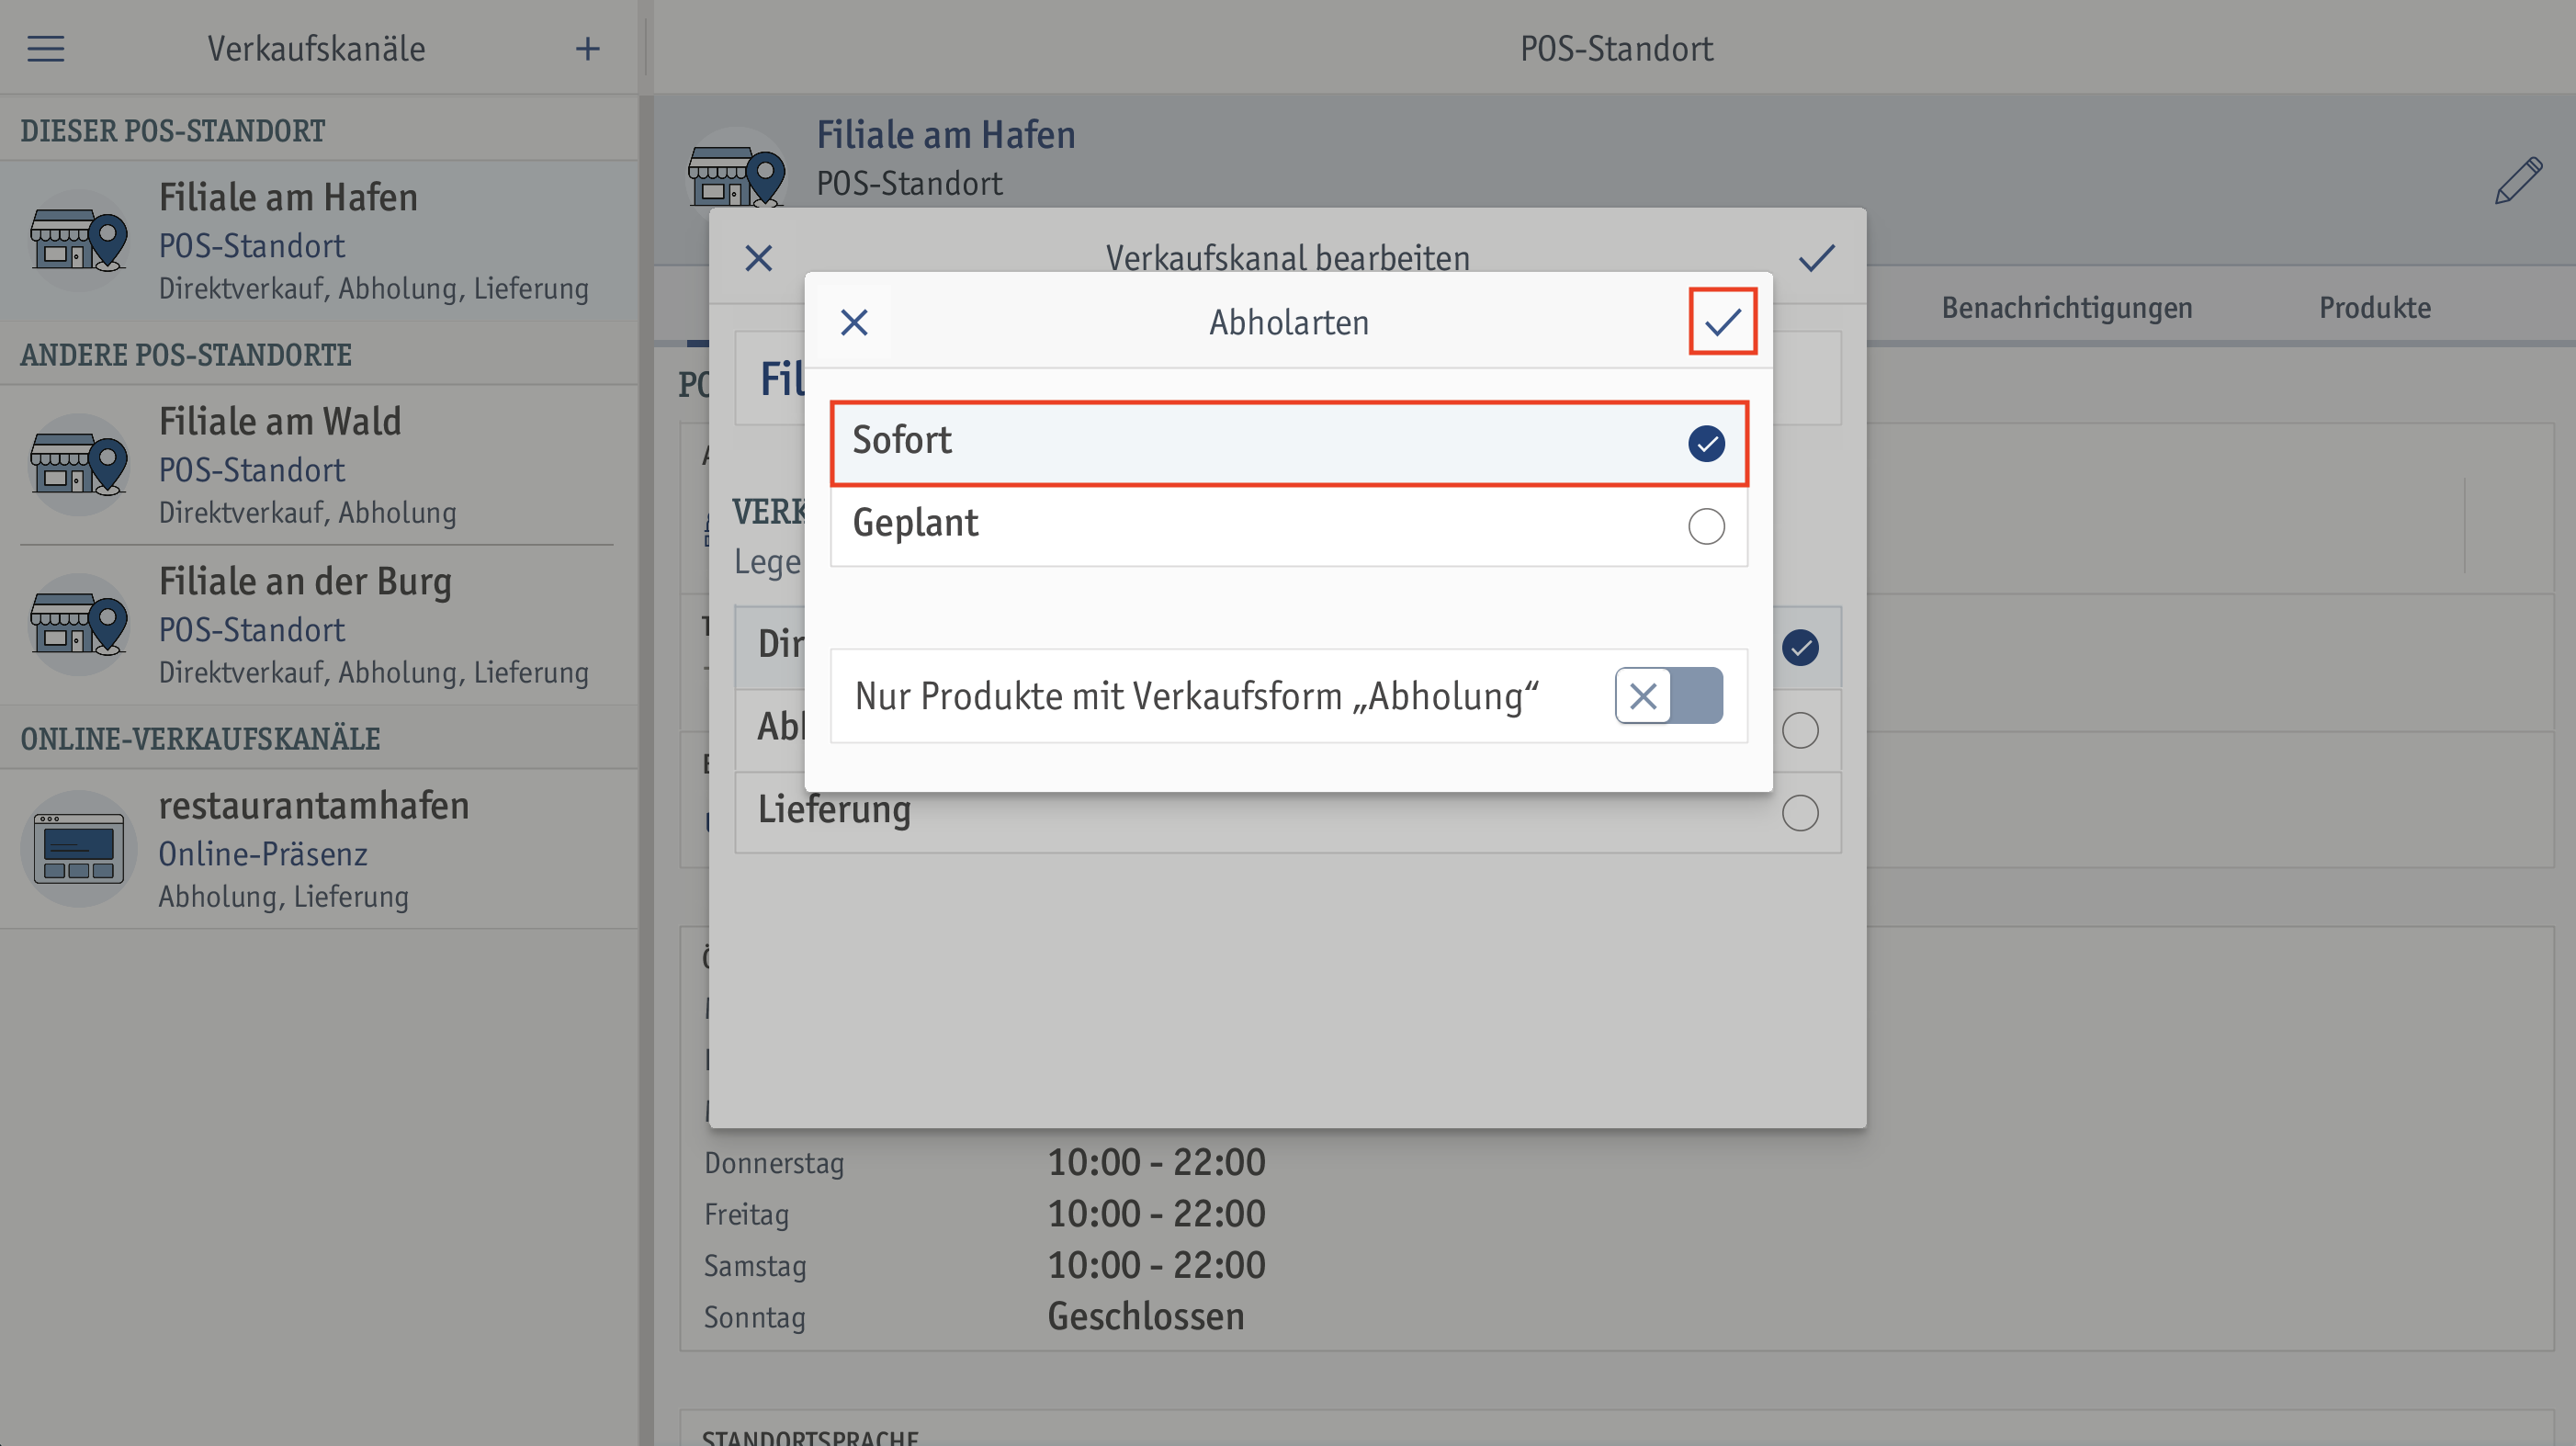This screenshot has height=1446, width=2576.
Task: Close the Abholarten dialog
Action: tap(854, 322)
